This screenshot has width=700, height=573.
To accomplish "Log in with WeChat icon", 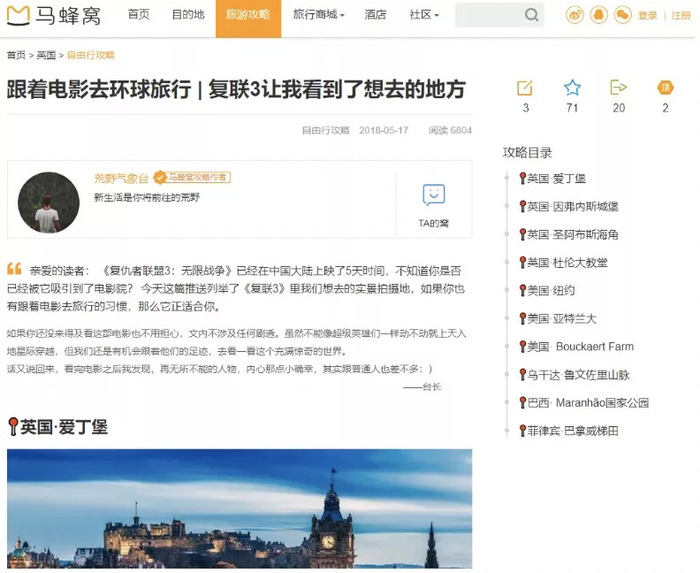I will click(622, 15).
